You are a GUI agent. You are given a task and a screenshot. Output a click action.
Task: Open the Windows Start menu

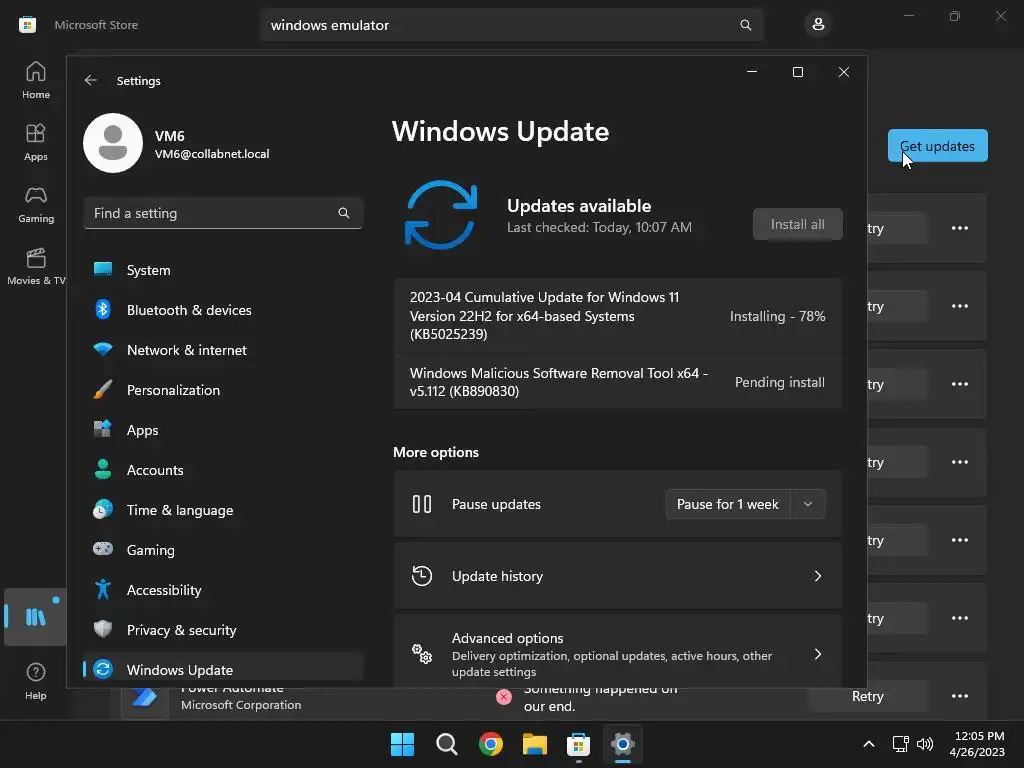tap(402, 744)
